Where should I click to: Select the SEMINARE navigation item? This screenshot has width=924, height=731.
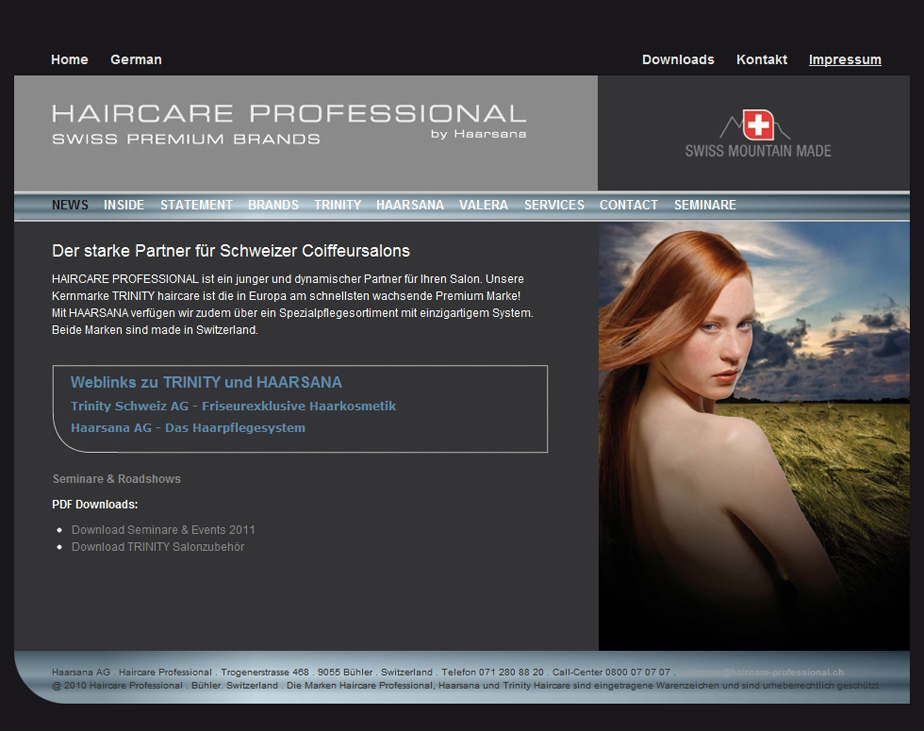point(705,205)
